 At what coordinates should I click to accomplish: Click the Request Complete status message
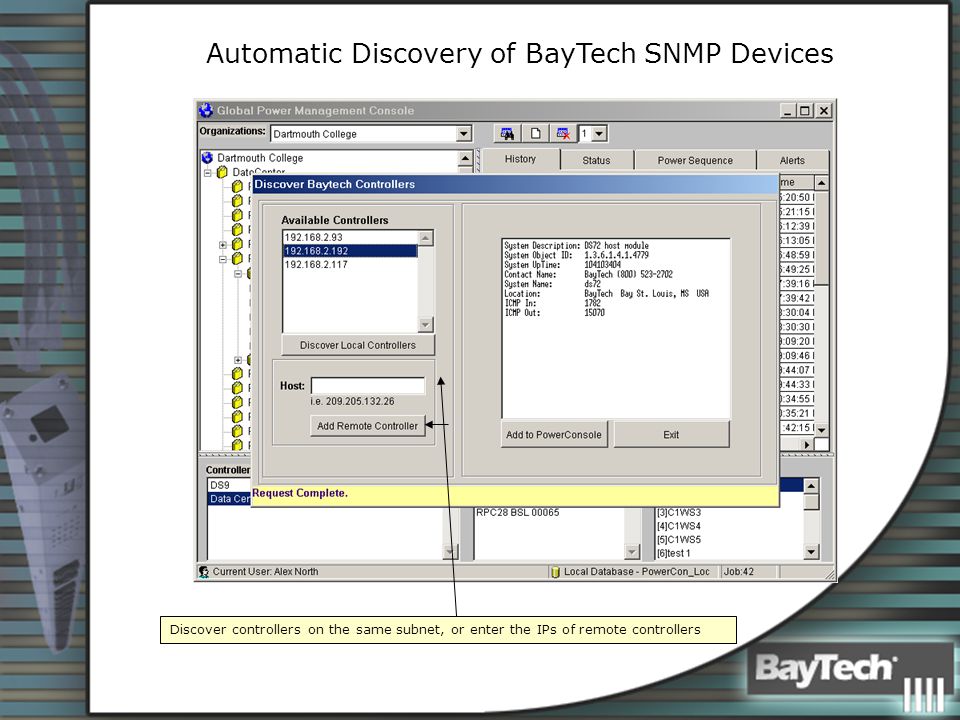(299, 493)
